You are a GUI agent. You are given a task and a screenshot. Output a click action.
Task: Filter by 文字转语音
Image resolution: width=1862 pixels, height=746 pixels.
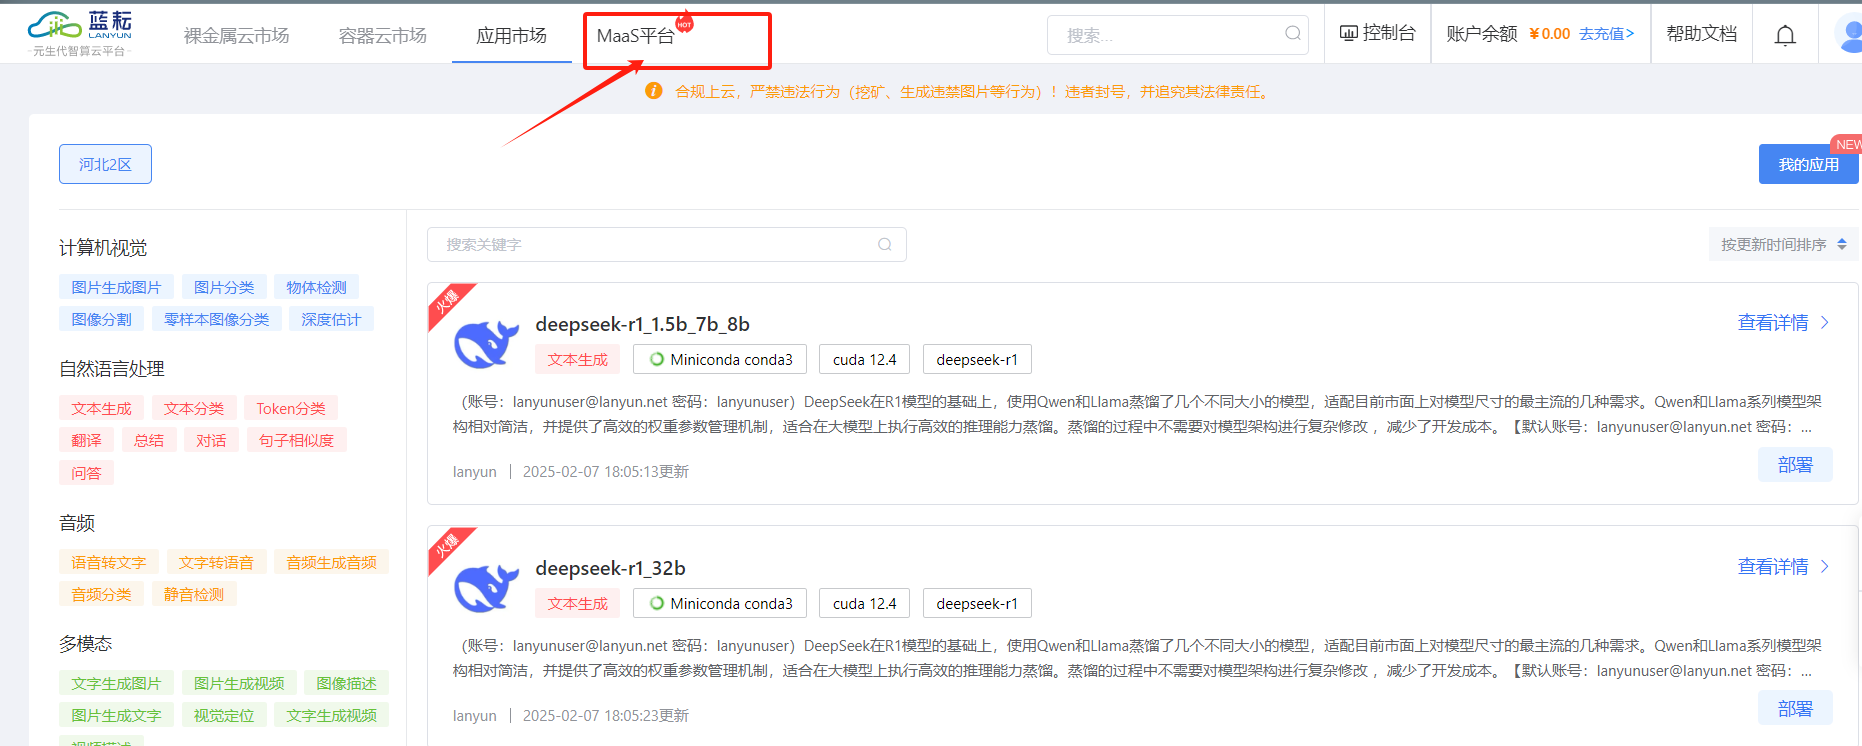coord(216,562)
